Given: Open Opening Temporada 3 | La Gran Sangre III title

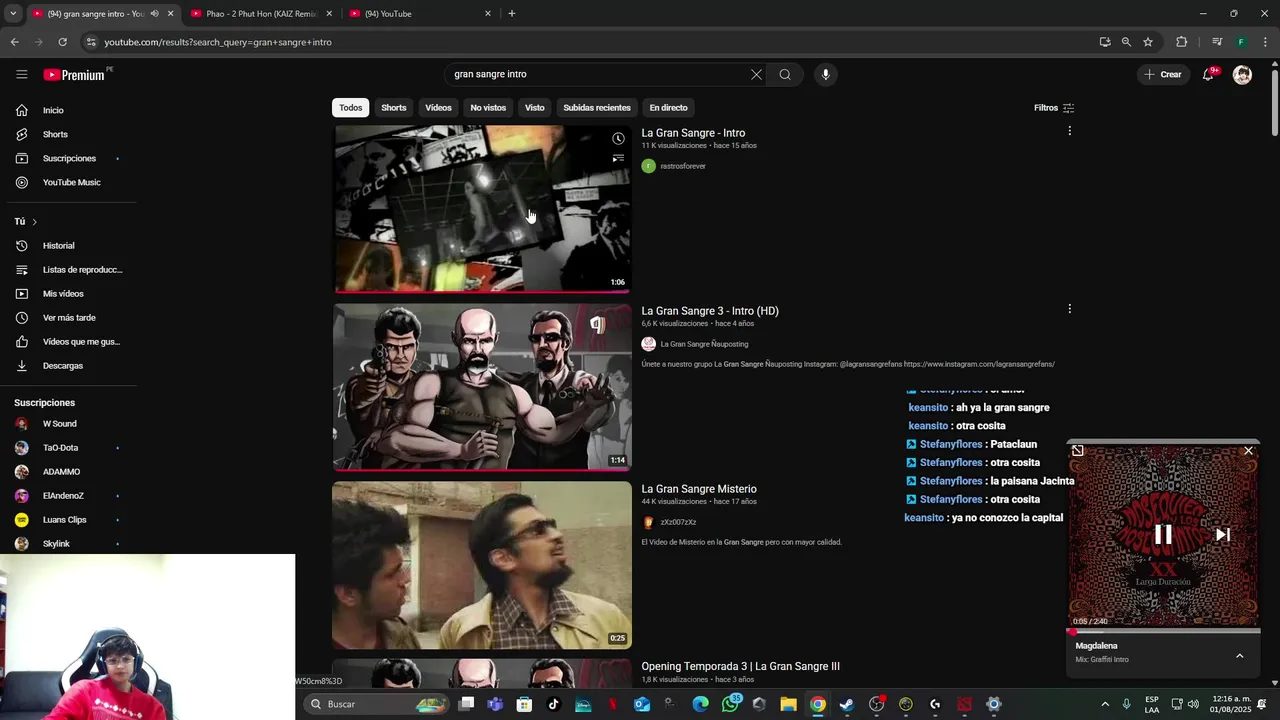Looking at the screenshot, I should pyautogui.click(x=740, y=666).
